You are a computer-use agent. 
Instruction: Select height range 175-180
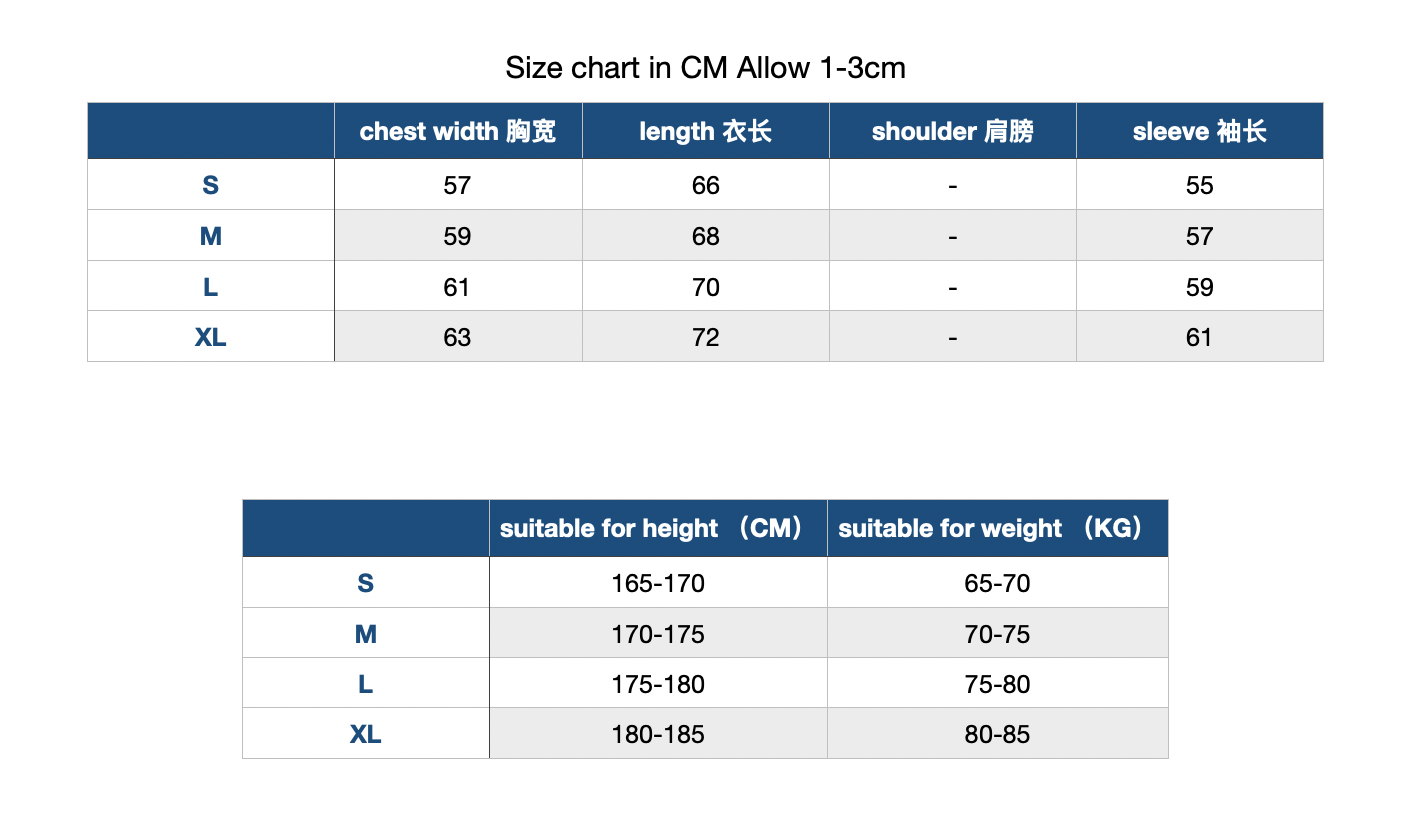pos(658,684)
